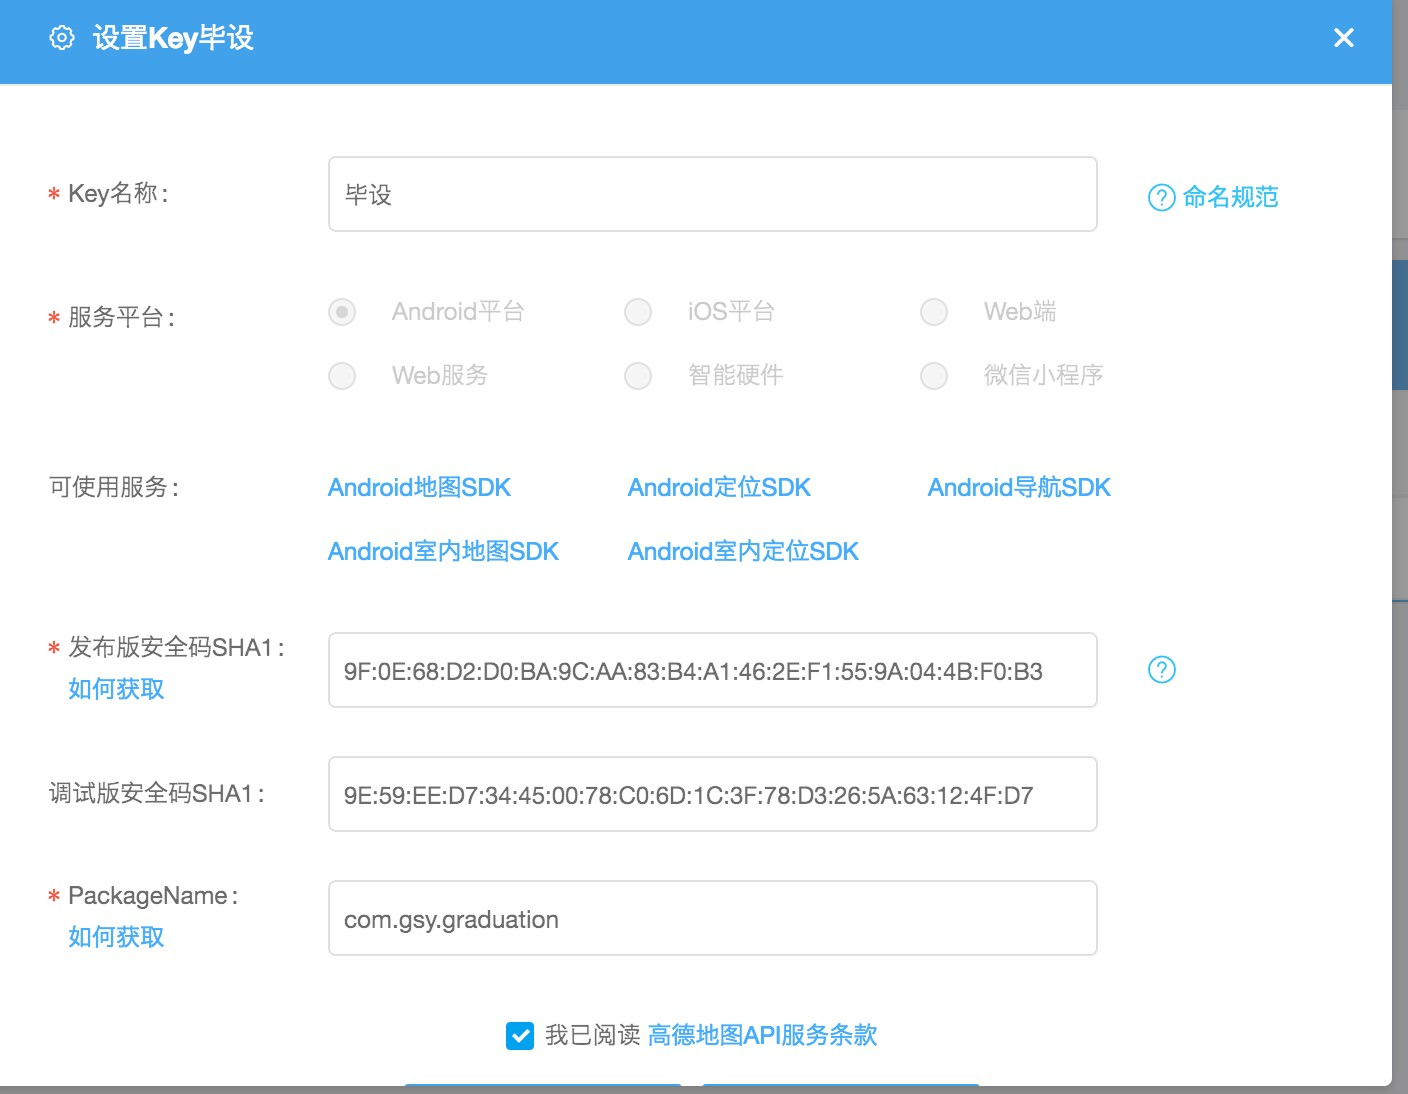The image size is (1408, 1094).
Task: Click 如何获取 under 发布版安全码SHA1
Action: 116,689
